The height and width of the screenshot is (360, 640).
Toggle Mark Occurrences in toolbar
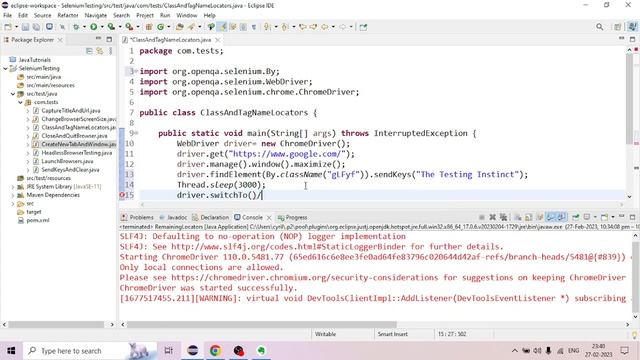point(222,27)
